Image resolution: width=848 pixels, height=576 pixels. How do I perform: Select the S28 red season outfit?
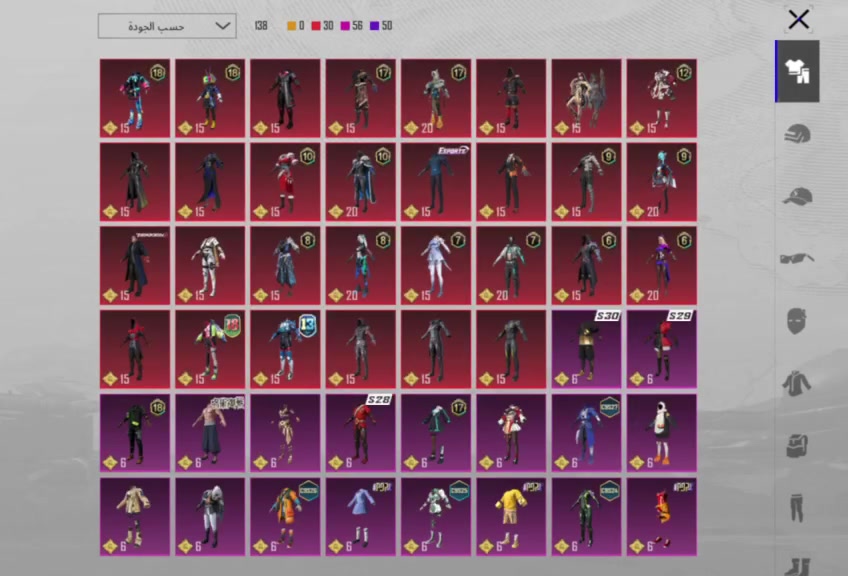point(361,433)
